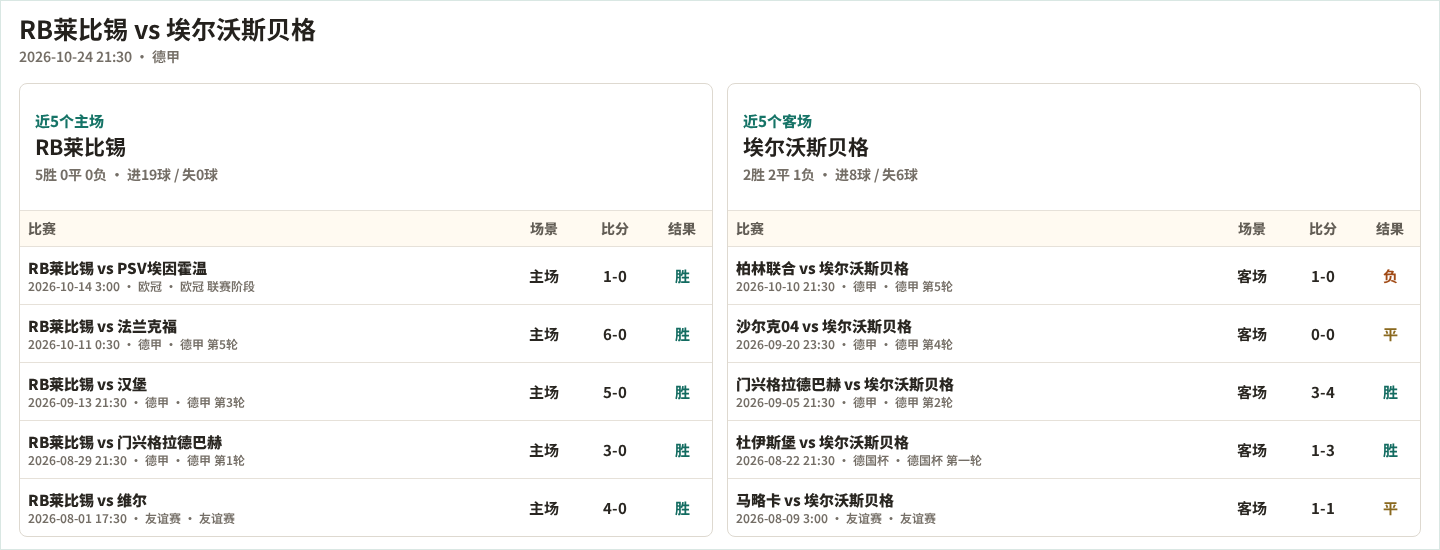Image resolution: width=1440 pixels, height=550 pixels.
Task: Click the "平" result in 沙尔克04 row
Action: (1390, 334)
